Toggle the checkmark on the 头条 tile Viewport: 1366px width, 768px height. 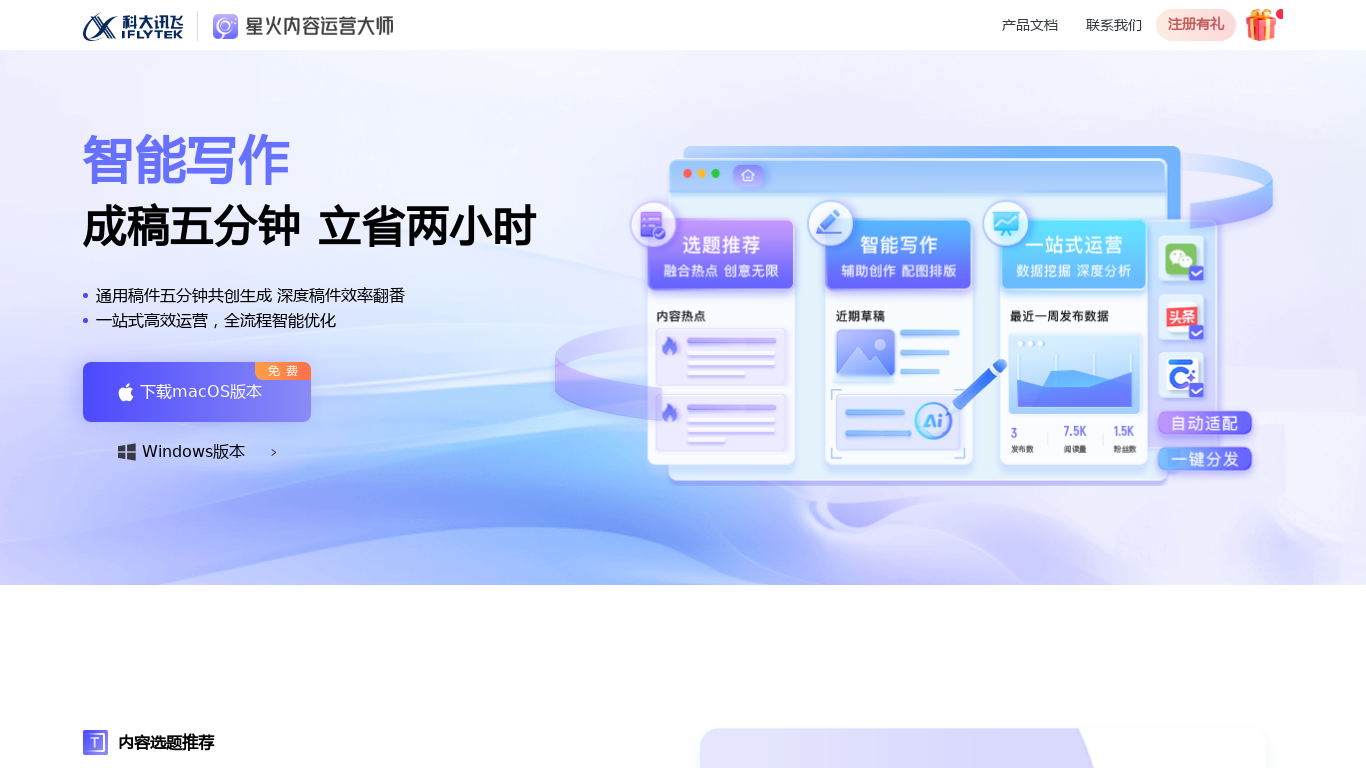tap(1196, 332)
